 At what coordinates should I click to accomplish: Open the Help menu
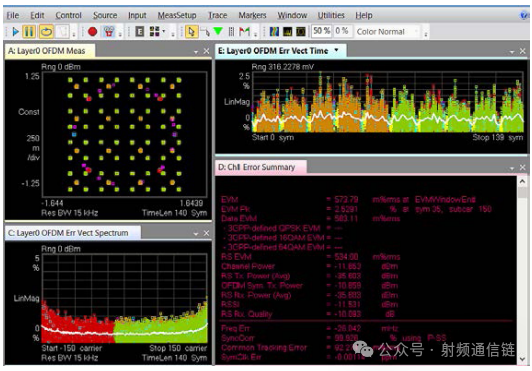pos(364,15)
